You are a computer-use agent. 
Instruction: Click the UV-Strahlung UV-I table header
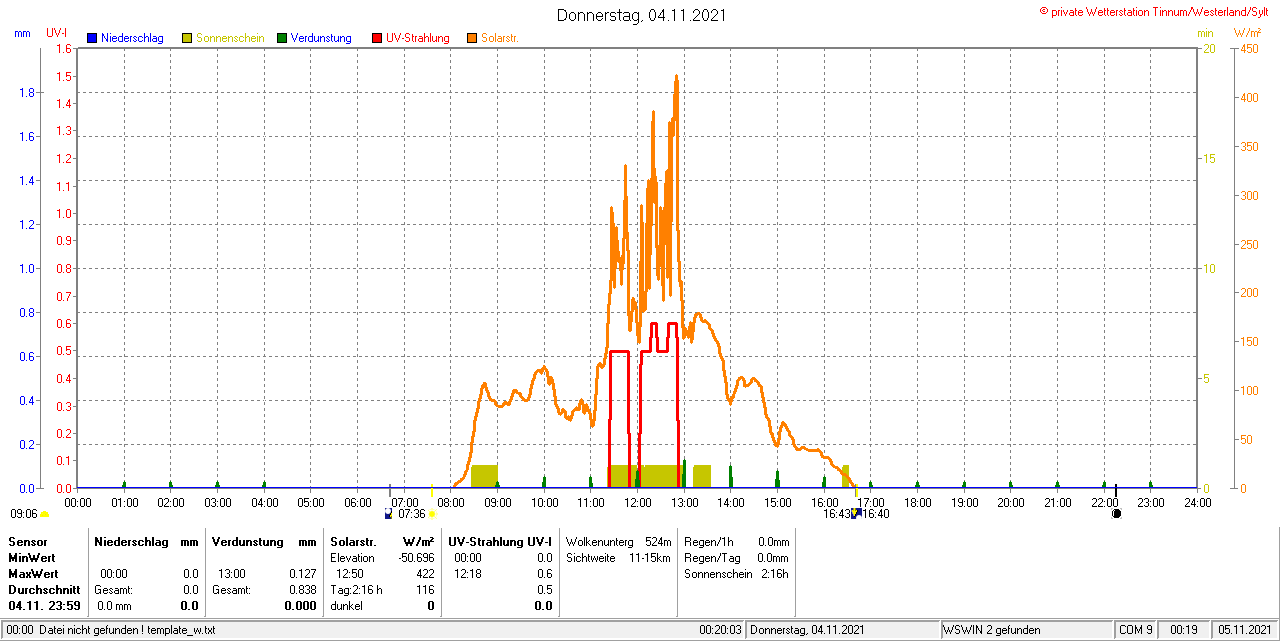[x=500, y=541]
